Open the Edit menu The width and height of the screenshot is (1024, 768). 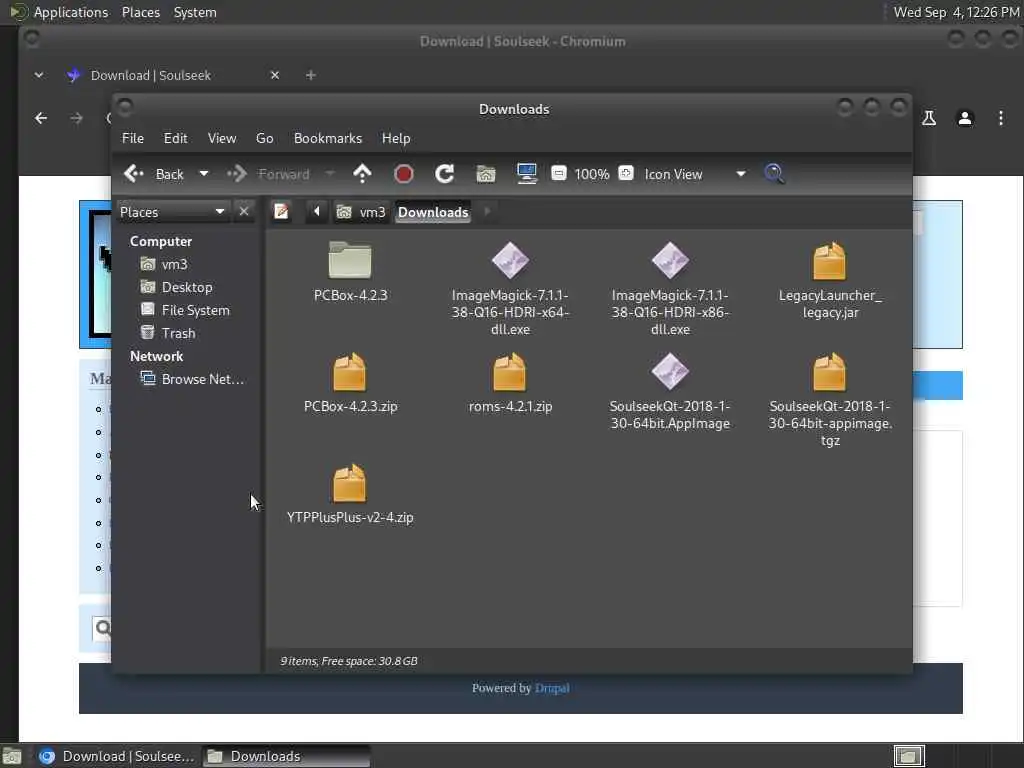click(x=175, y=138)
